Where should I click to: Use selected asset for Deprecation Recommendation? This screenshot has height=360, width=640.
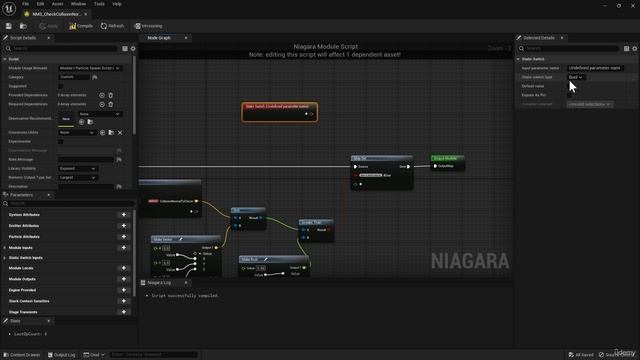81,122
